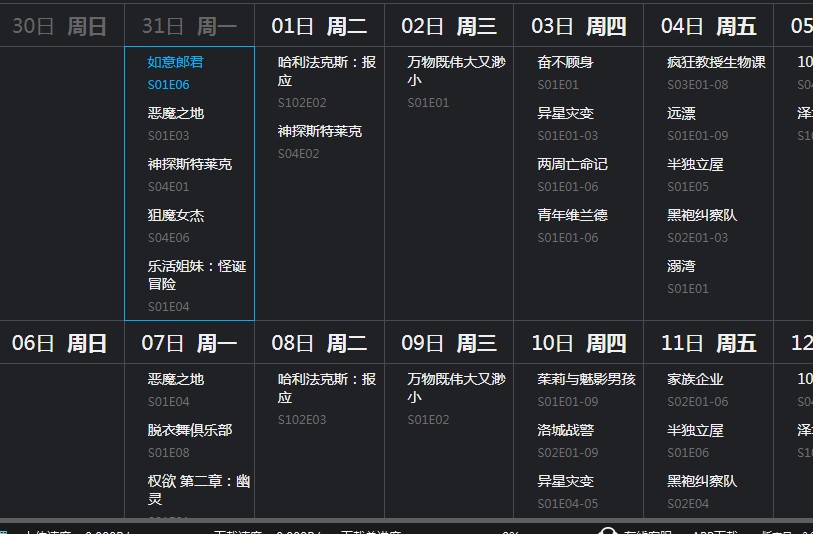The height and width of the screenshot is (534, 813).
Task: Select 茱莉与魅影男孩 S01E01-09
Action: click(x=586, y=379)
